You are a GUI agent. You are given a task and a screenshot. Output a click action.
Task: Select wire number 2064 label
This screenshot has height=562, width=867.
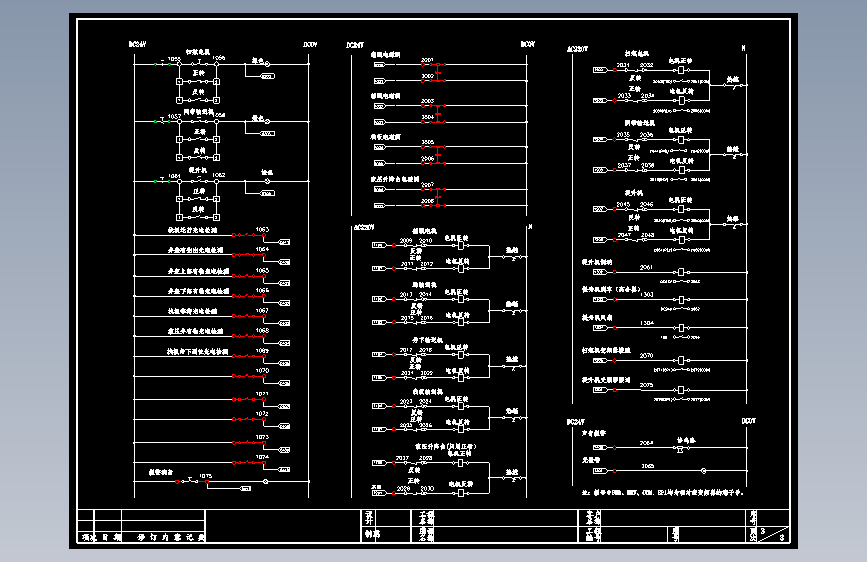coord(646,443)
